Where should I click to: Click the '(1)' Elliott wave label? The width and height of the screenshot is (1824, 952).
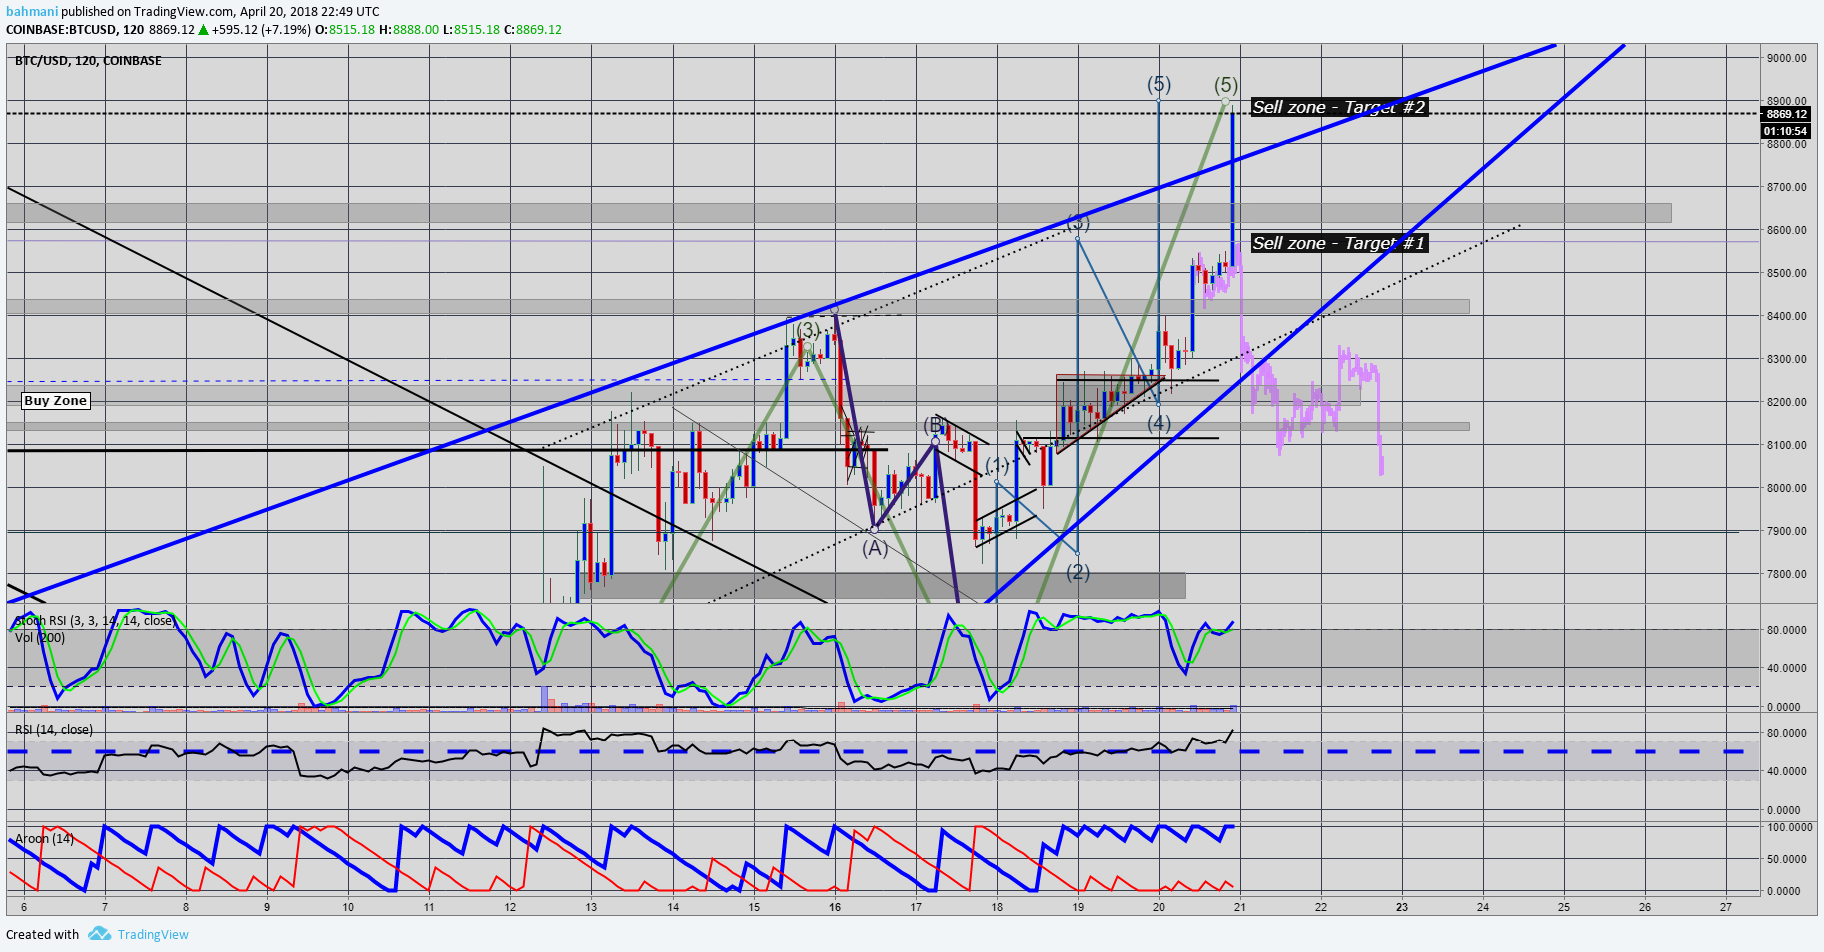tap(997, 466)
